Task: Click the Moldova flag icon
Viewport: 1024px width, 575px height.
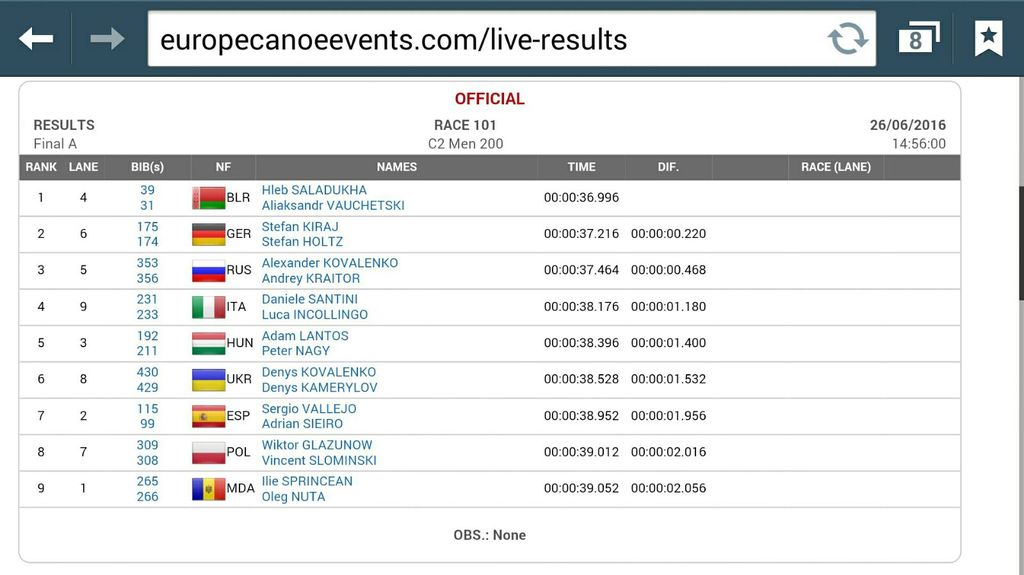Action: point(209,489)
